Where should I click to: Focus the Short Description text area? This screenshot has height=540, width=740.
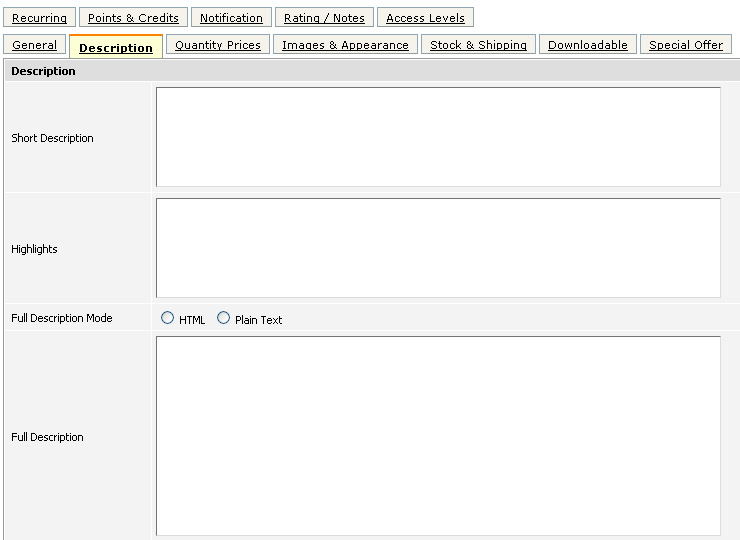(438, 137)
